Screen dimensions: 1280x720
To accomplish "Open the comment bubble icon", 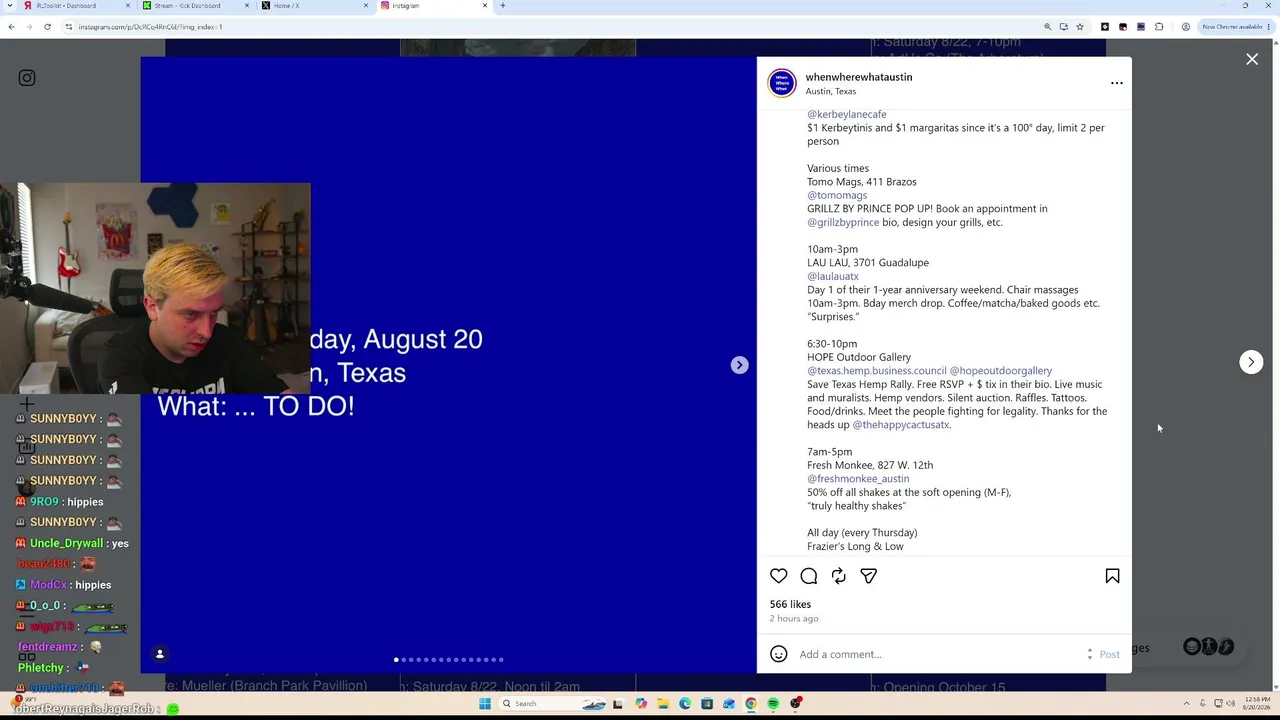I will [809, 576].
